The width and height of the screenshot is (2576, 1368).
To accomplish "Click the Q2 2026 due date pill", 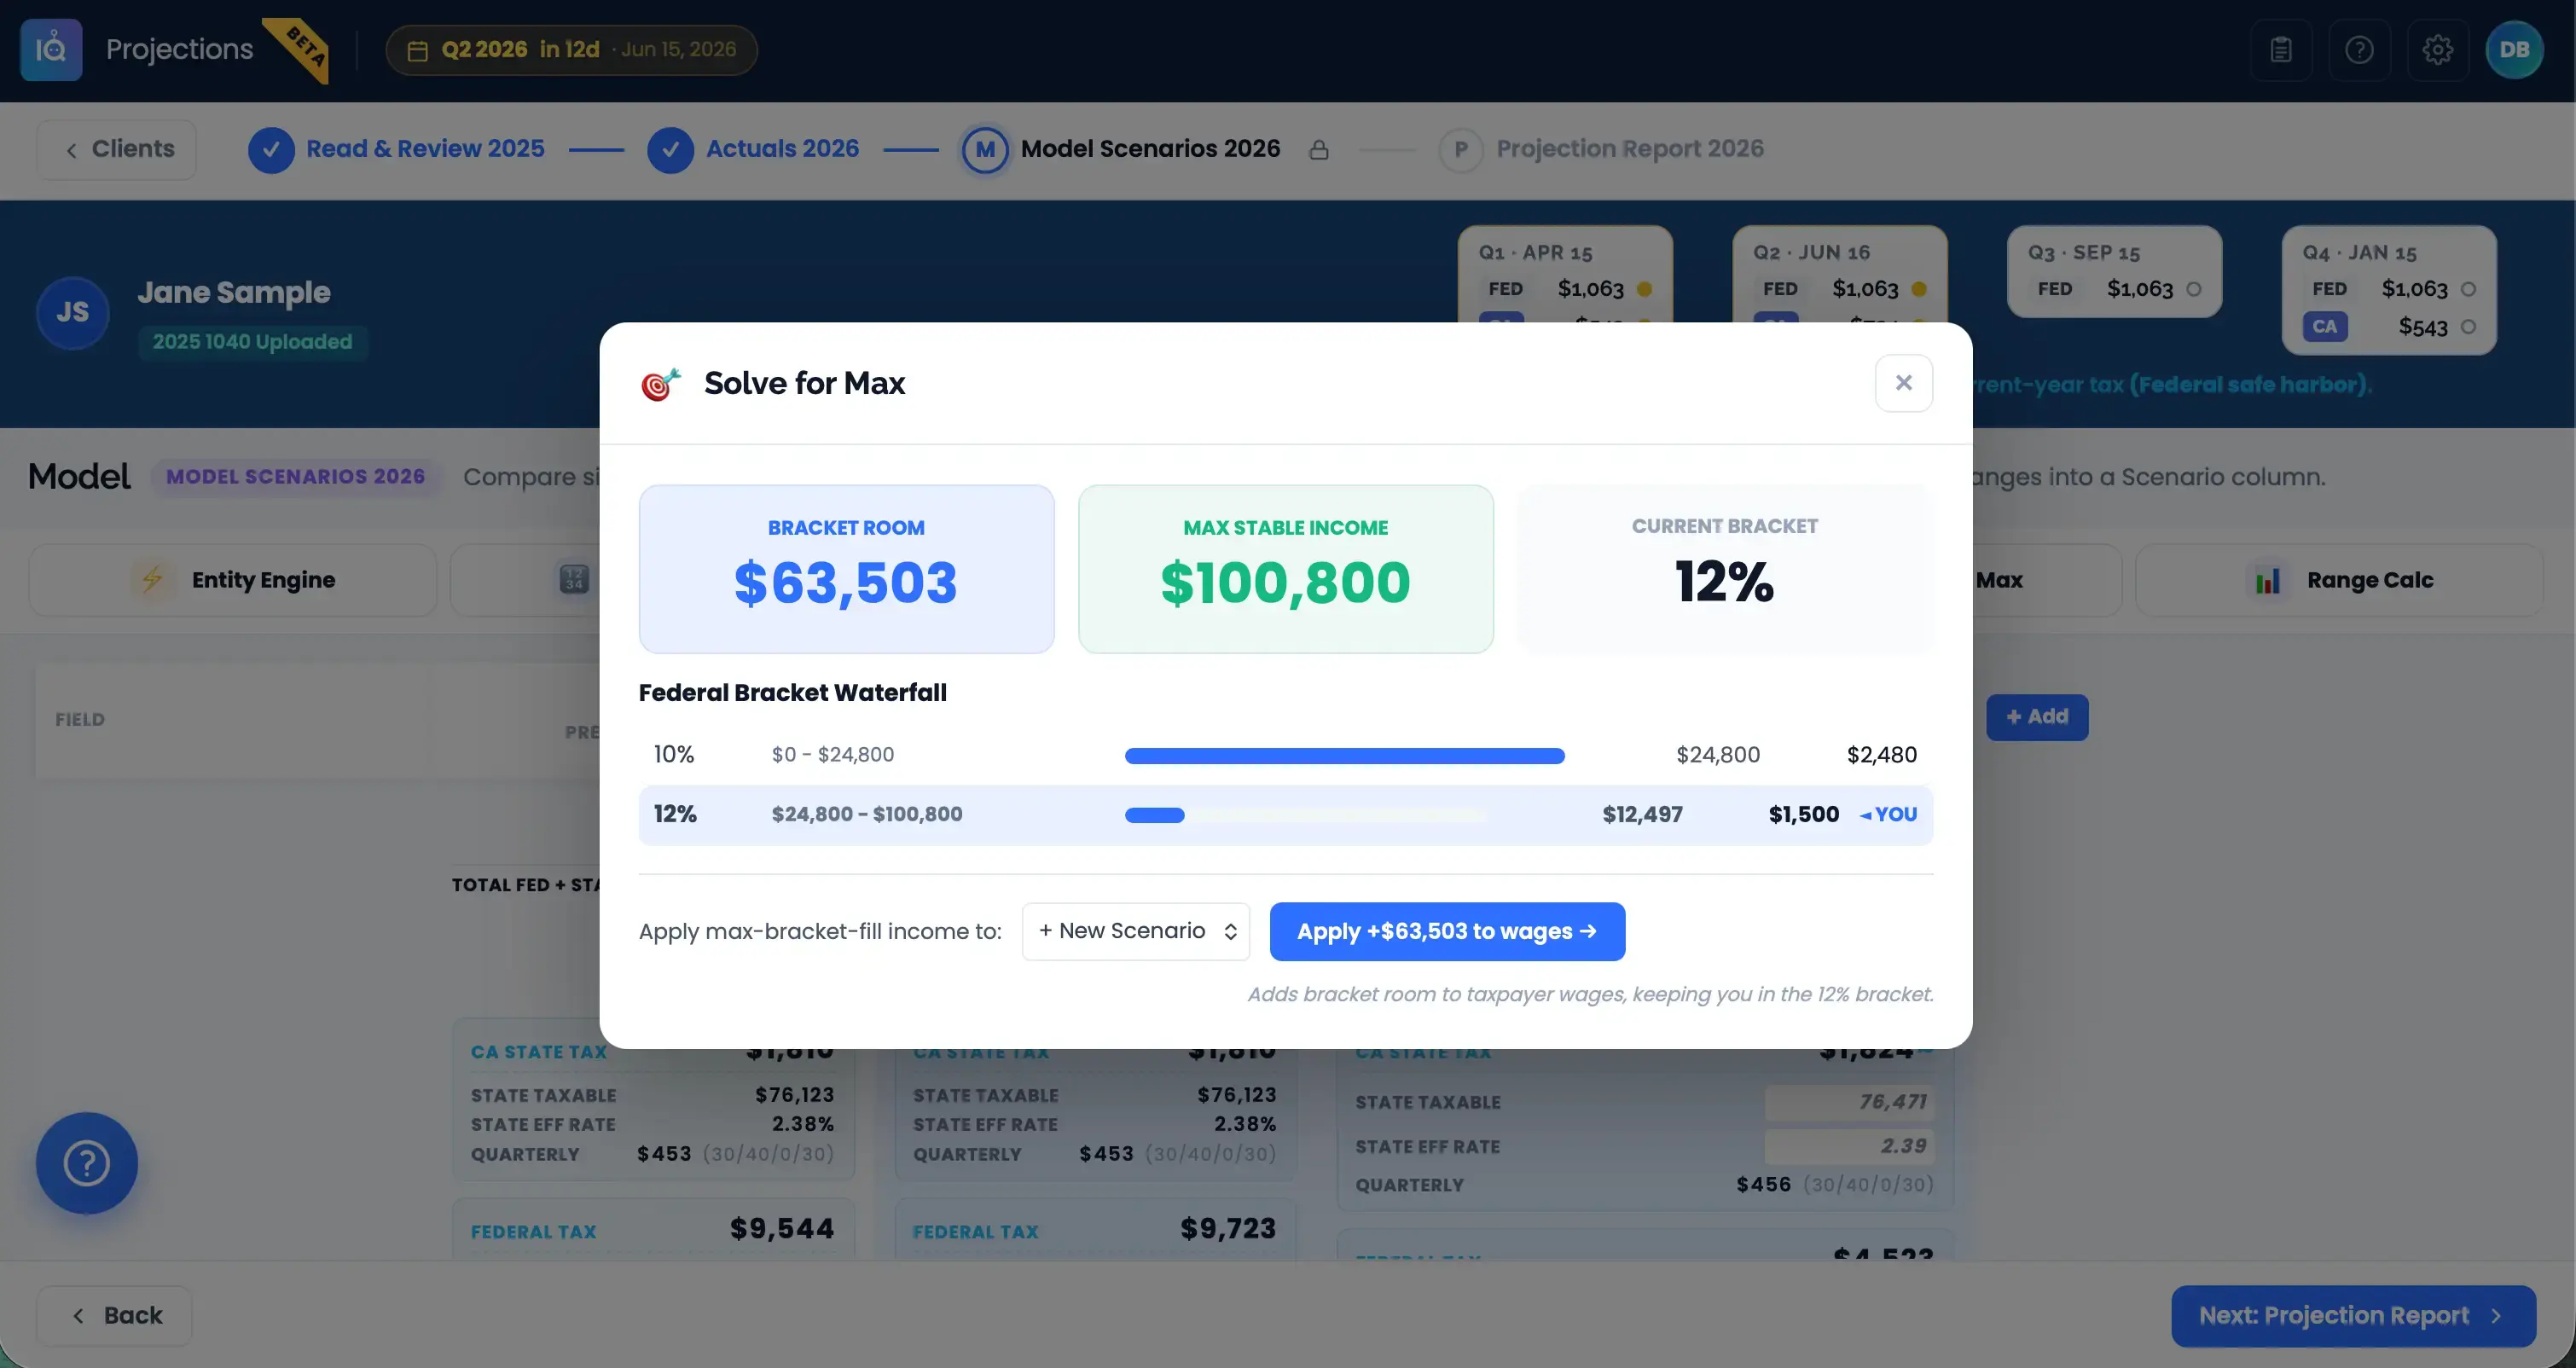I will pos(571,49).
